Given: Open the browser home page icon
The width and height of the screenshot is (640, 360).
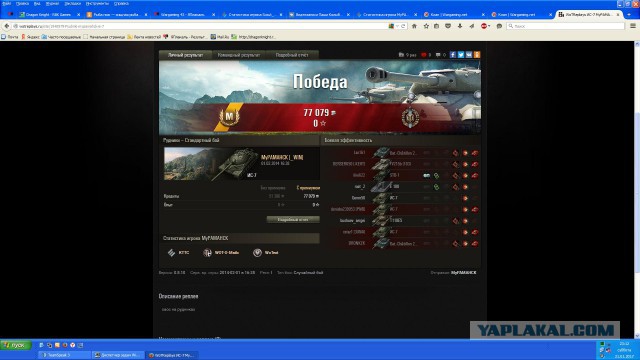Looking at the screenshot, I should click(x=414, y=26).
